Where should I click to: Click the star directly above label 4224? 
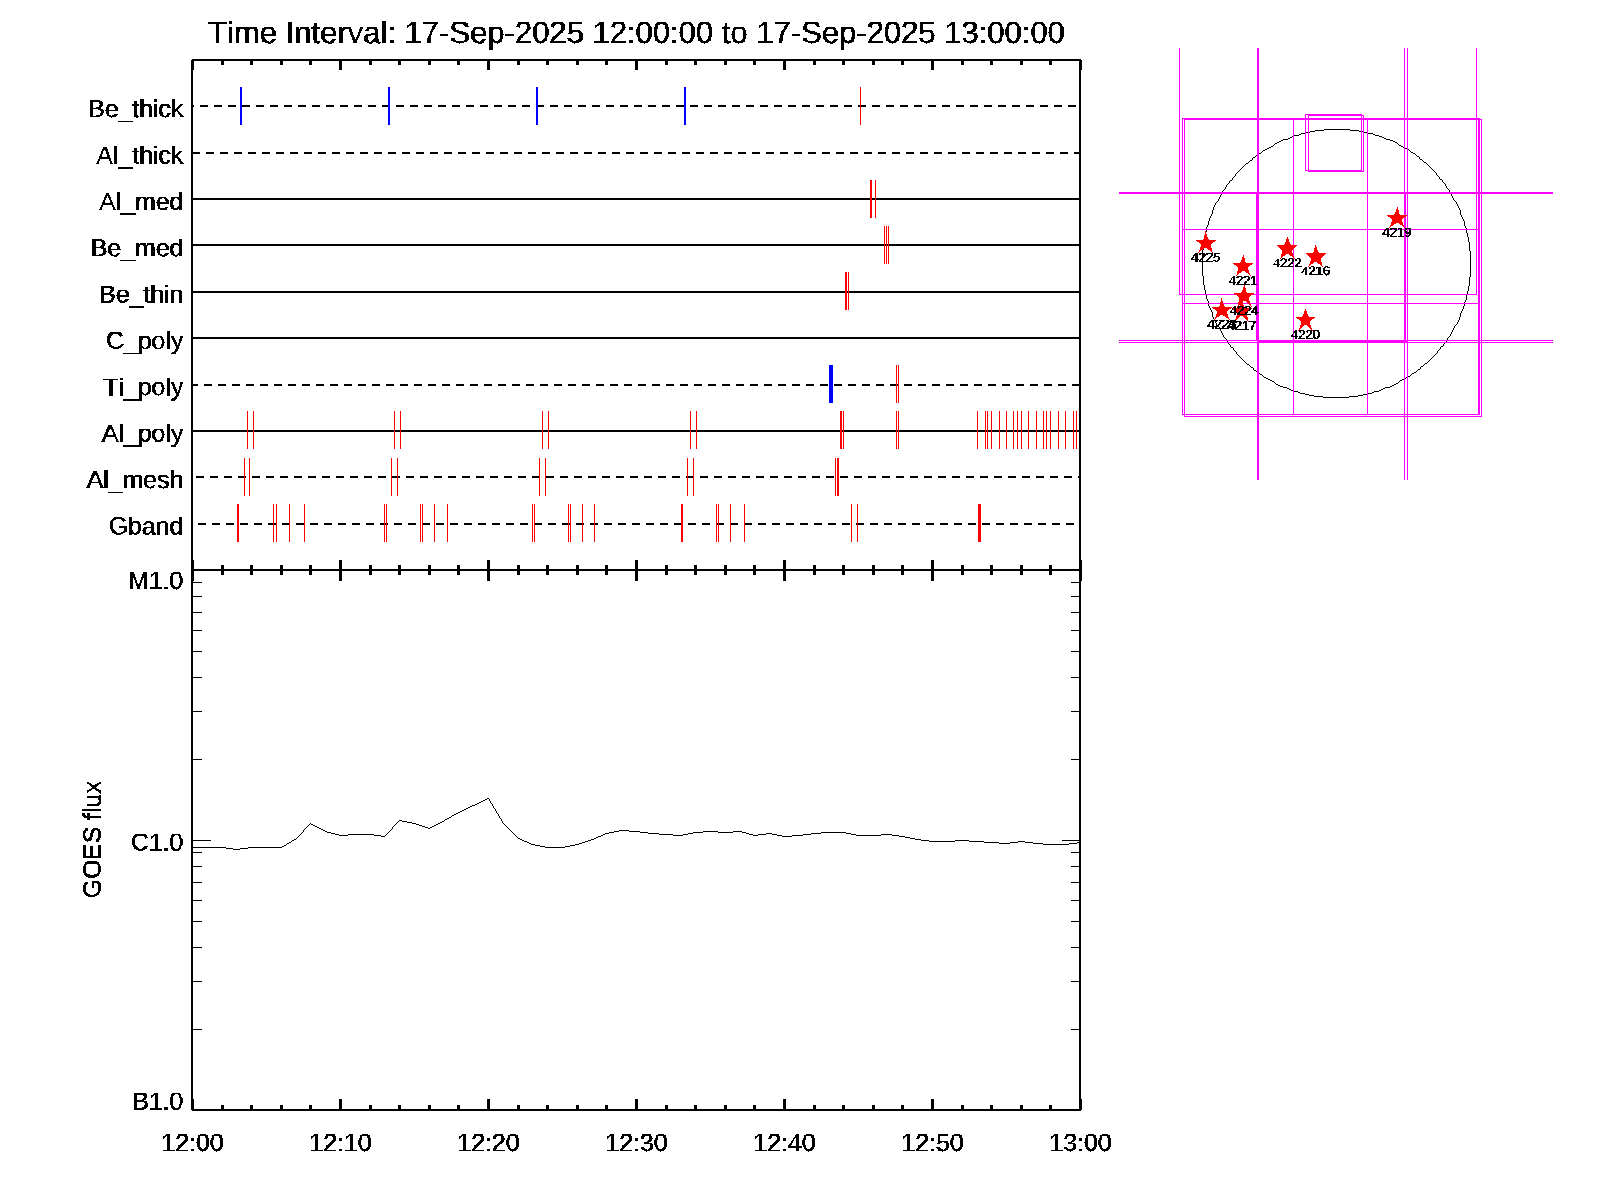(1244, 297)
